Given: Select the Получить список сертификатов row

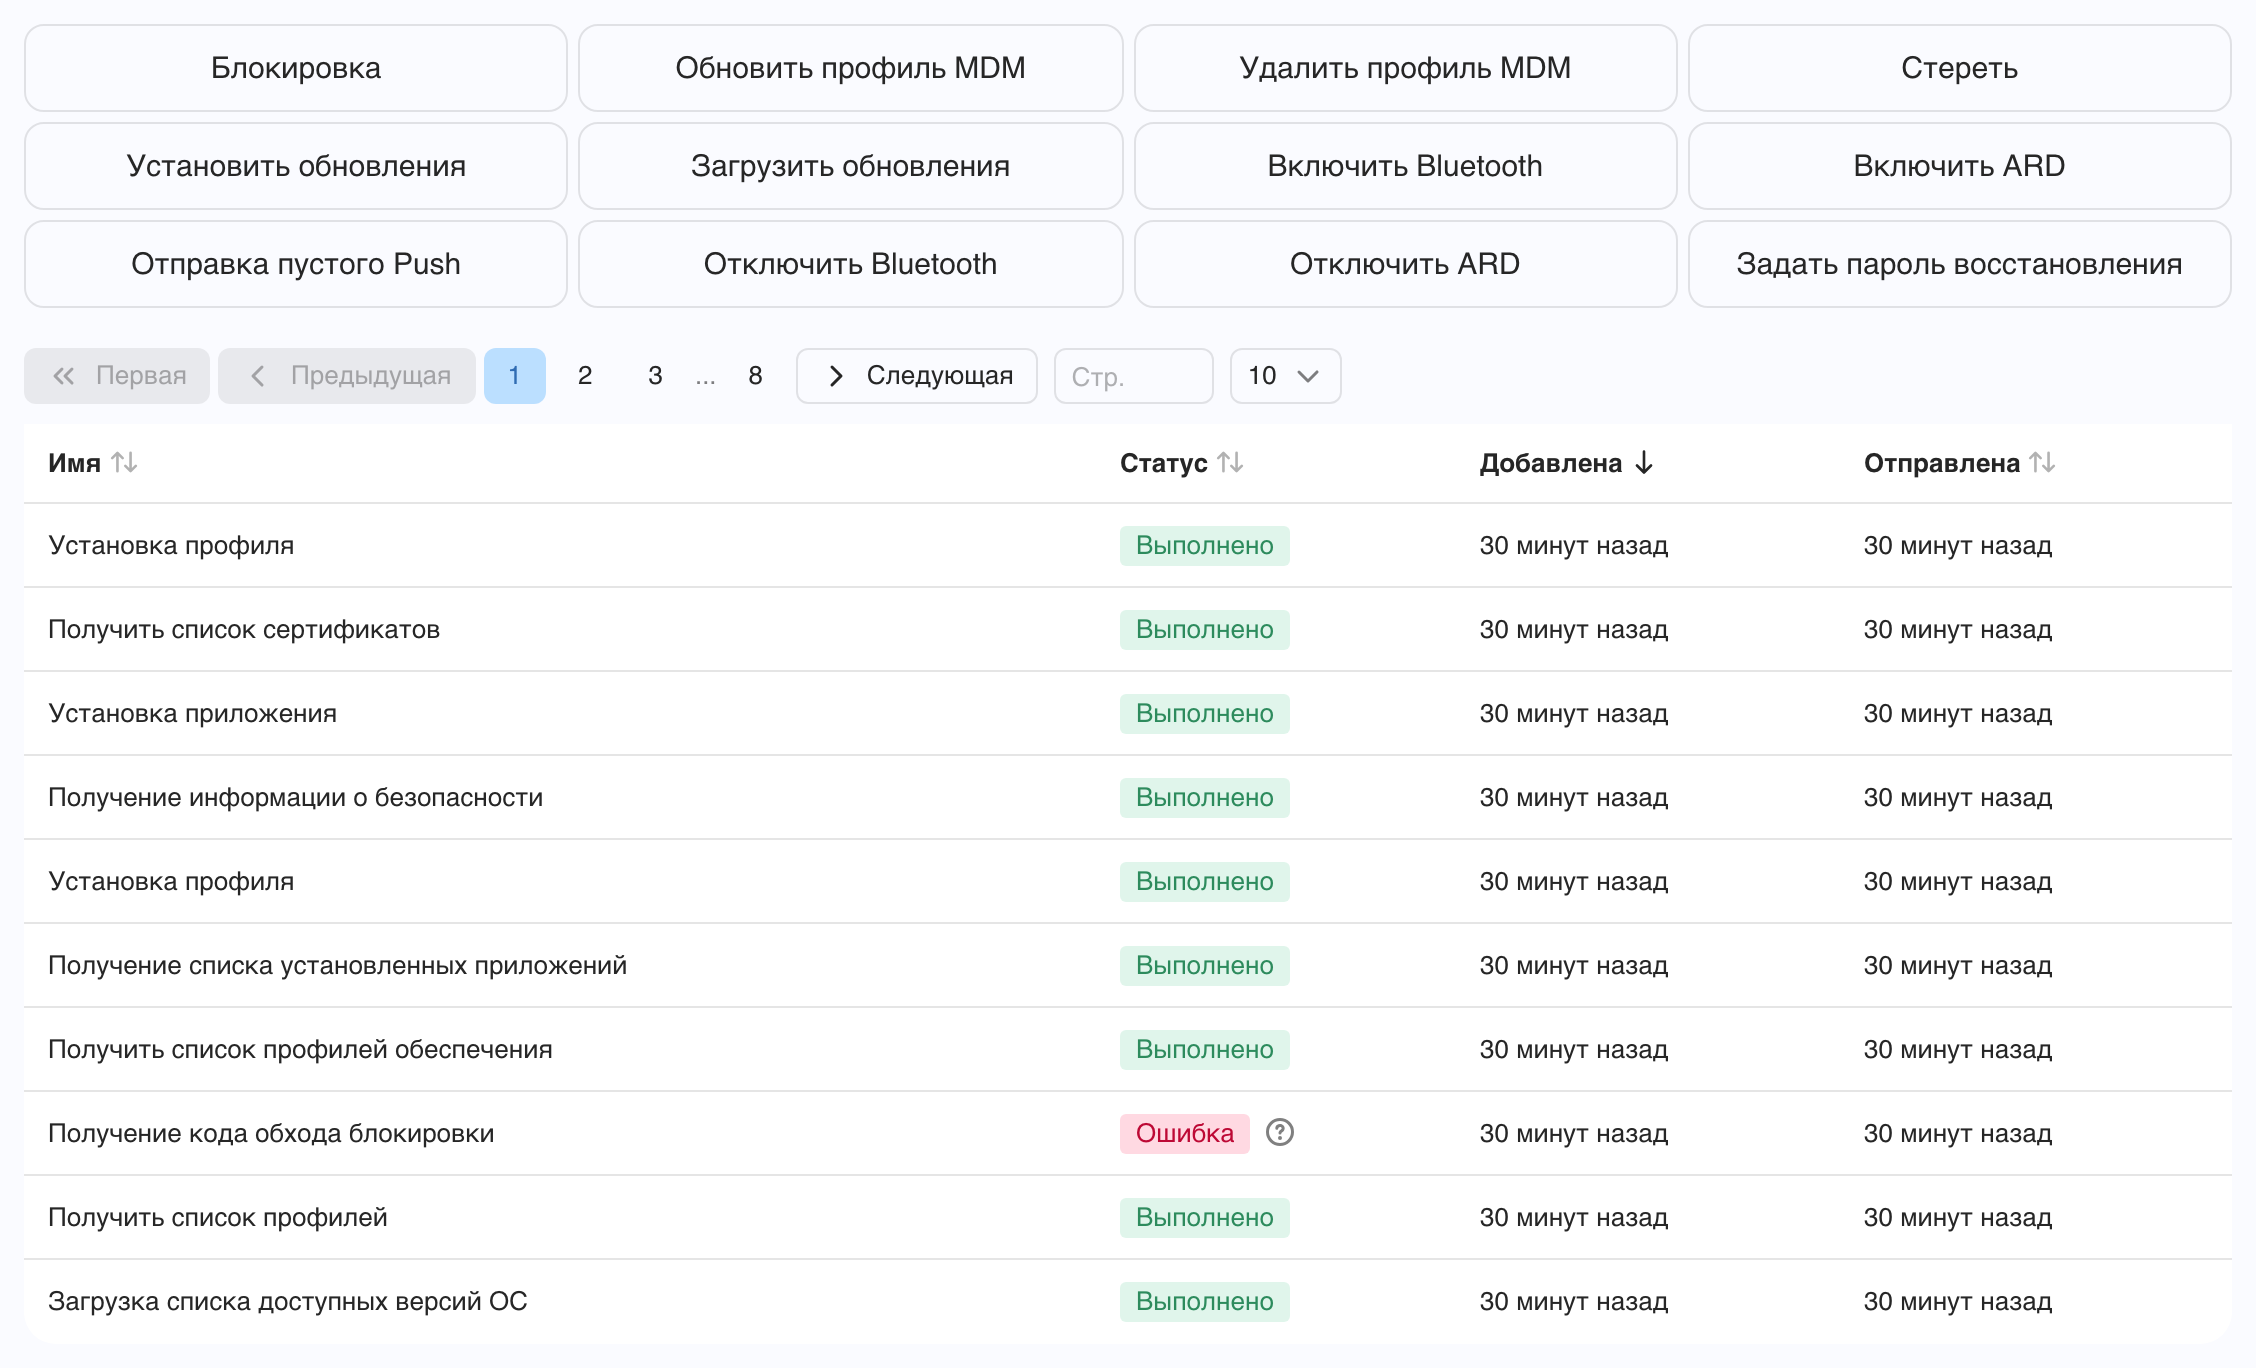Looking at the screenshot, I should click(1128, 629).
